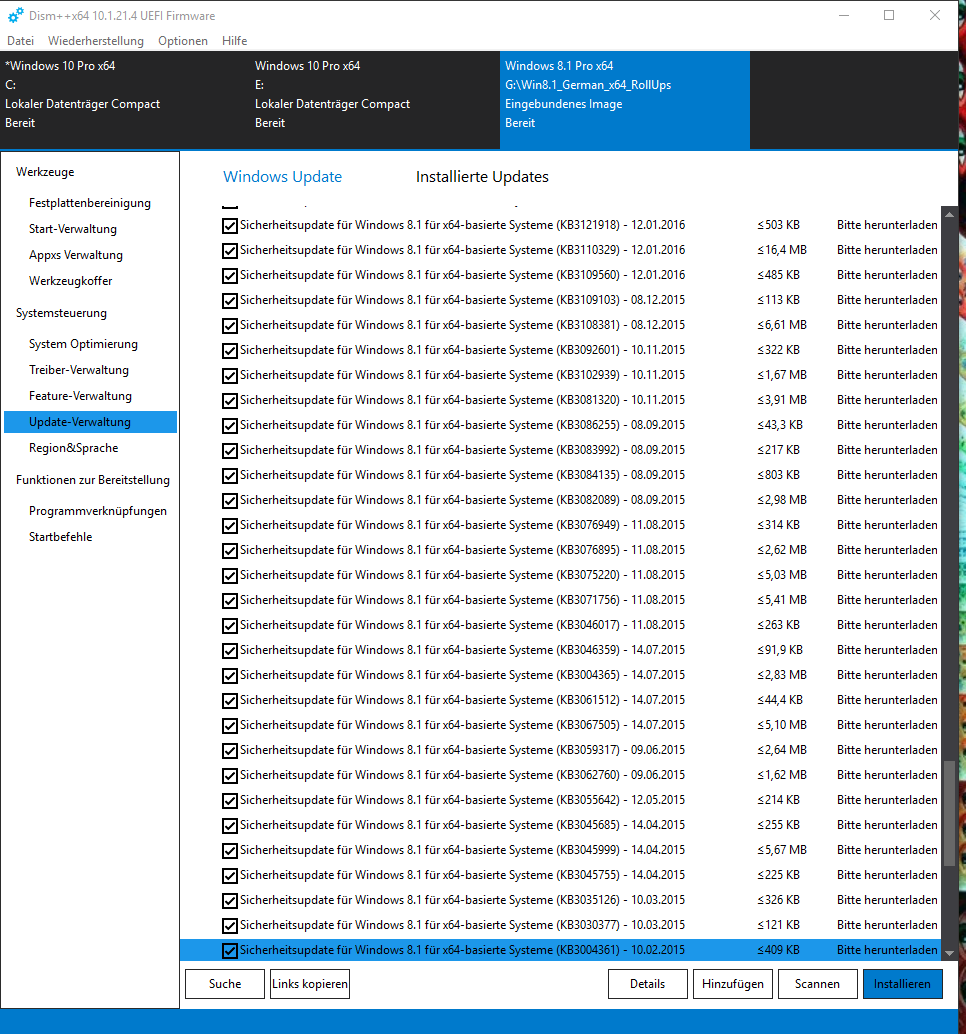The width and height of the screenshot is (966, 1034).
Task: Toggle checkbox for update KB3086255
Action: [x=229, y=426]
